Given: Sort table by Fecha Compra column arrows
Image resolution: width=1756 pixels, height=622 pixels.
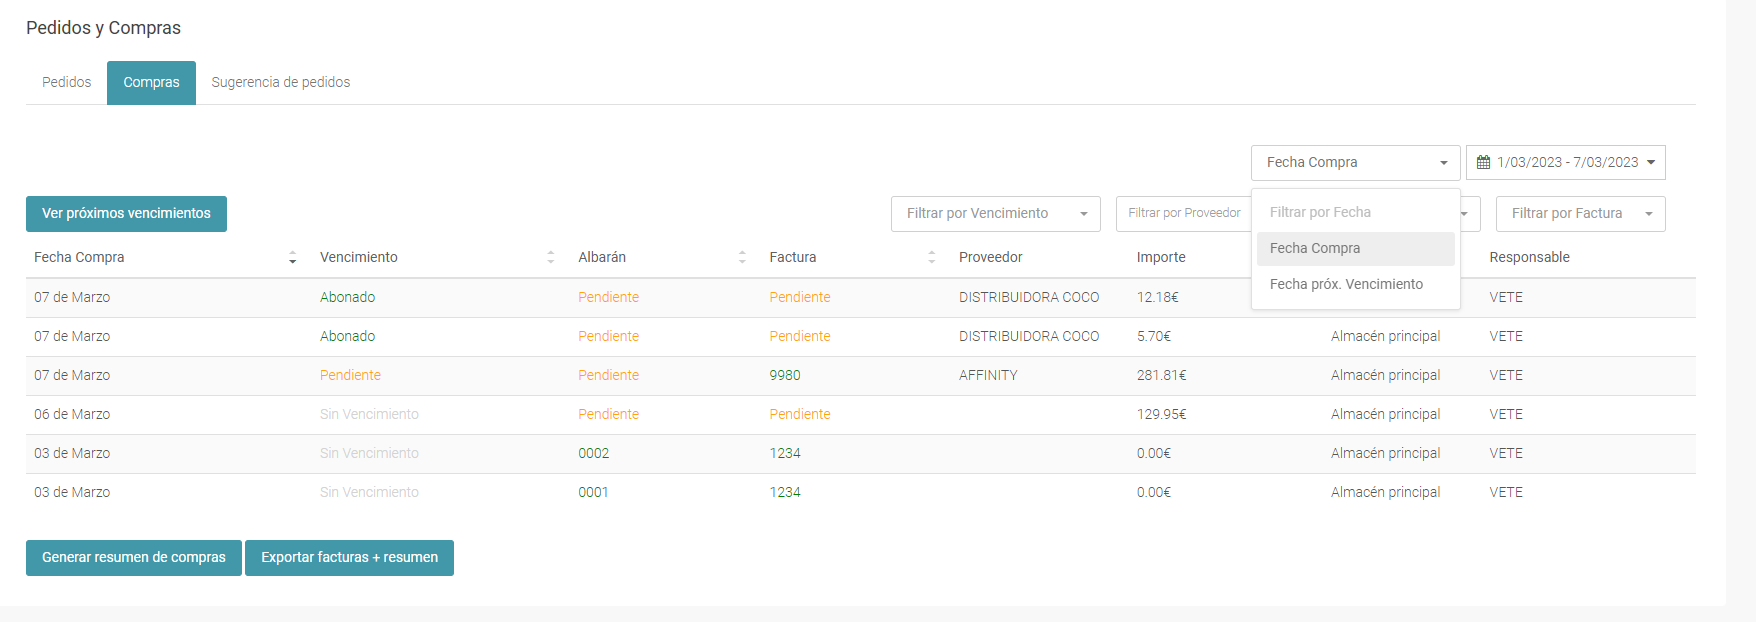Looking at the screenshot, I should point(292,258).
